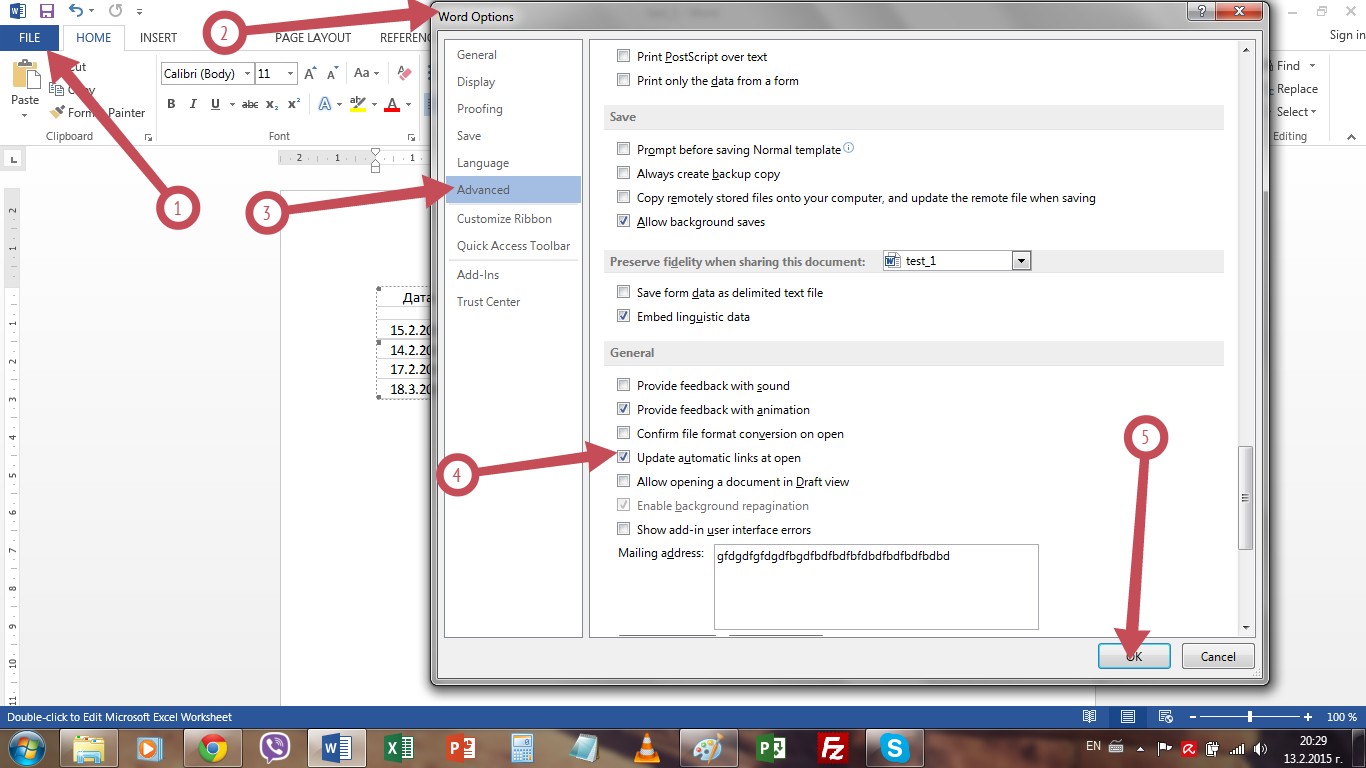Enable Always create backup copy
The image size is (1366, 768).
[624, 174]
